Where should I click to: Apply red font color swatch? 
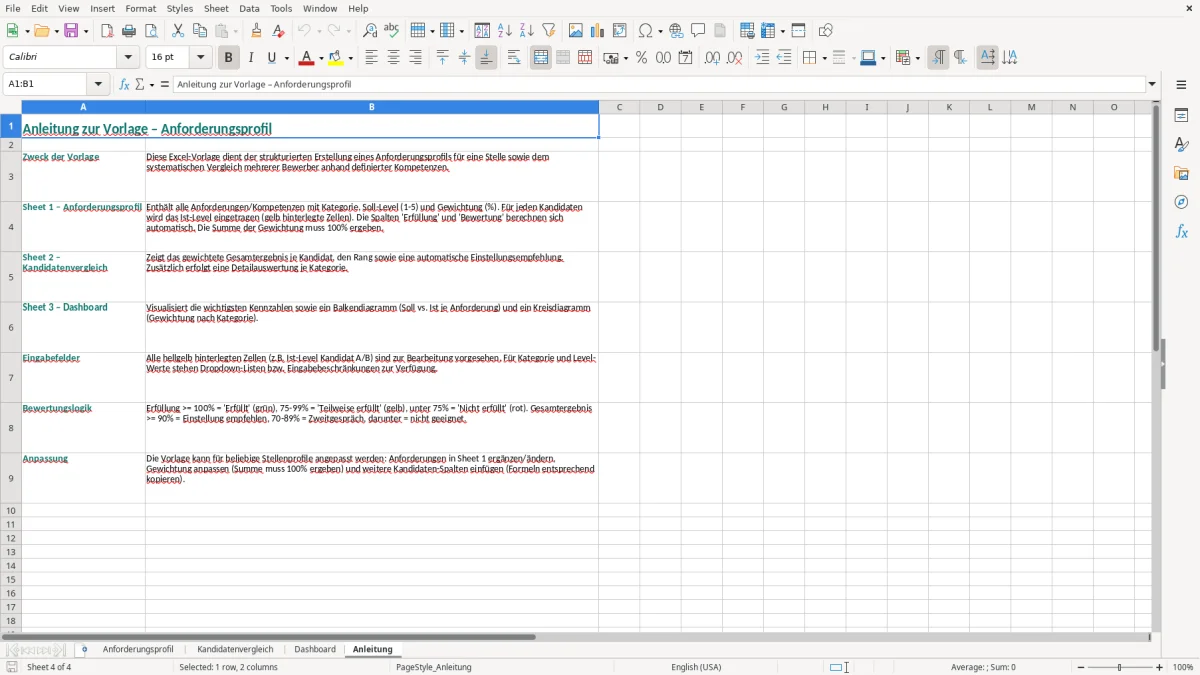coord(307,58)
